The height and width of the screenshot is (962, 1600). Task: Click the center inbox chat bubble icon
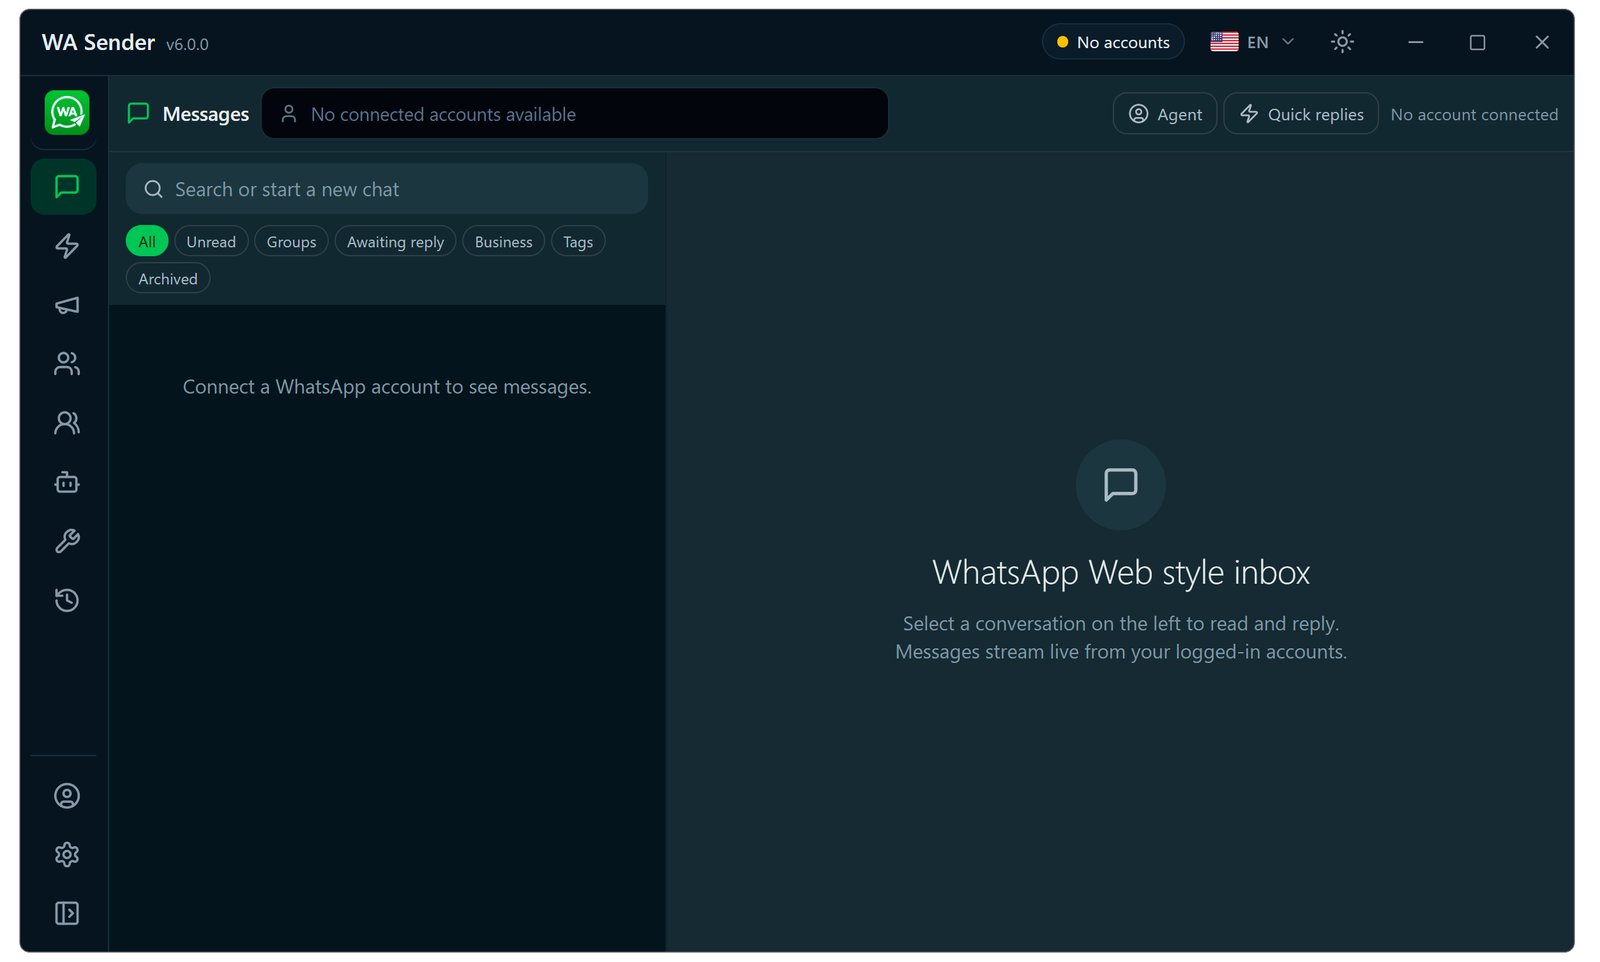pyautogui.click(x=1121, y=485)
